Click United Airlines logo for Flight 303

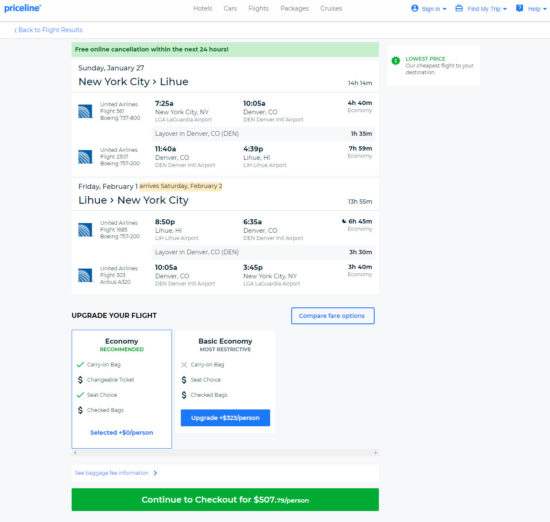[85, 275]
